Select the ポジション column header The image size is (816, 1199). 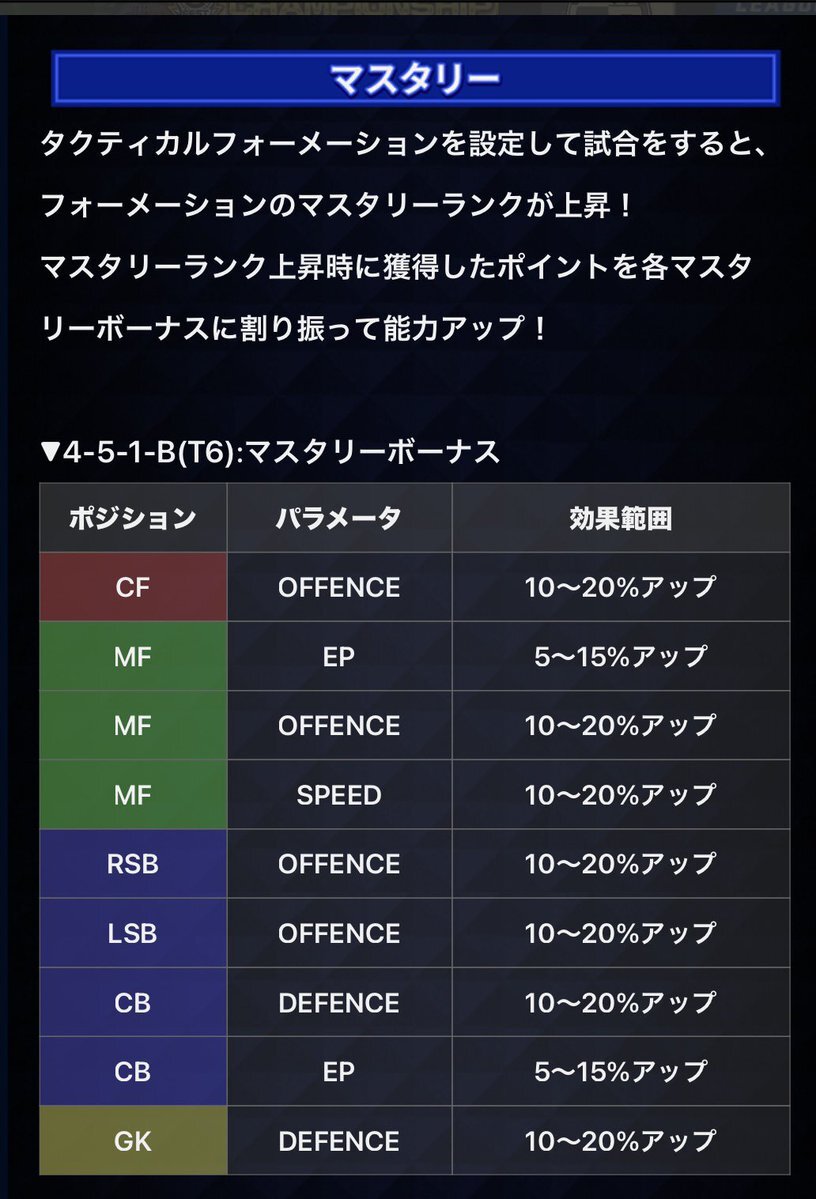[x=133, y=518]
